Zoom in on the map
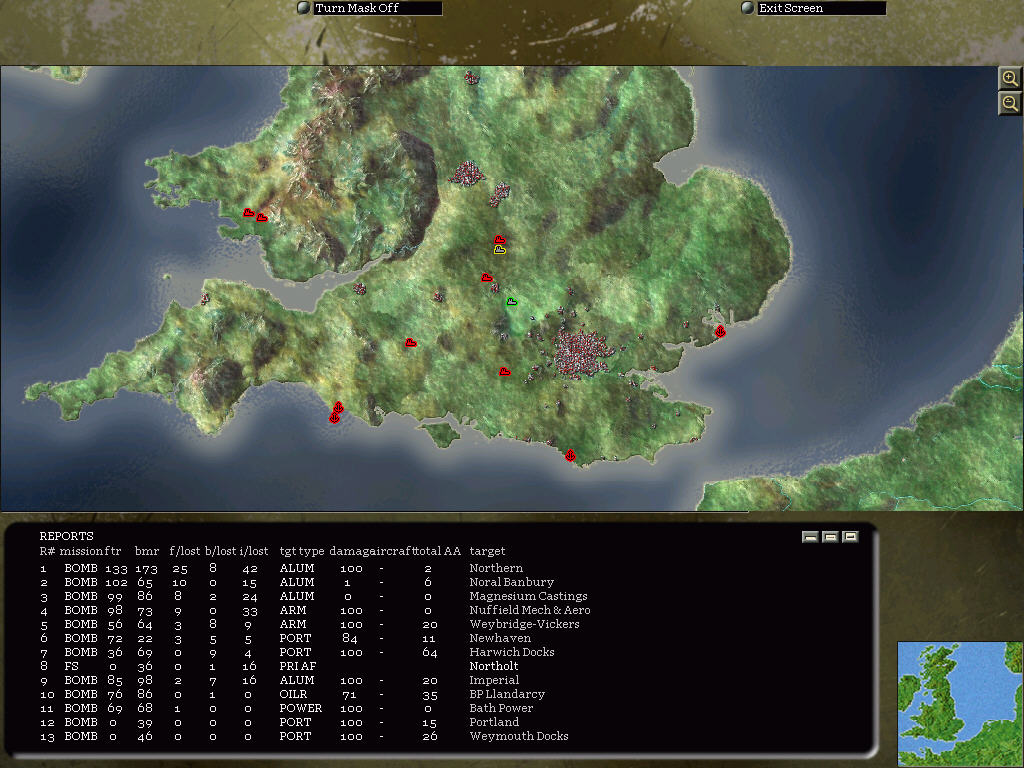Screen dimensions: 1024x768 point(1009,77)
